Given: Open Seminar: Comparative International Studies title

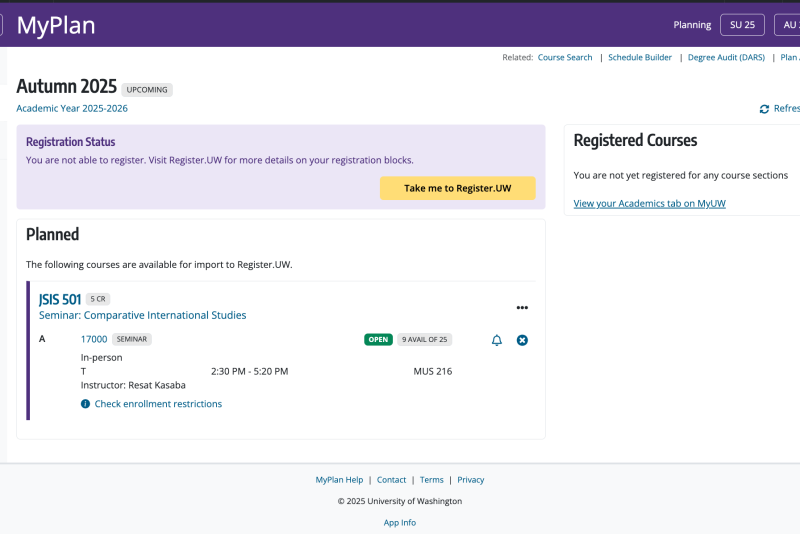Looking at the screenshot, I should tap(142, 315).
